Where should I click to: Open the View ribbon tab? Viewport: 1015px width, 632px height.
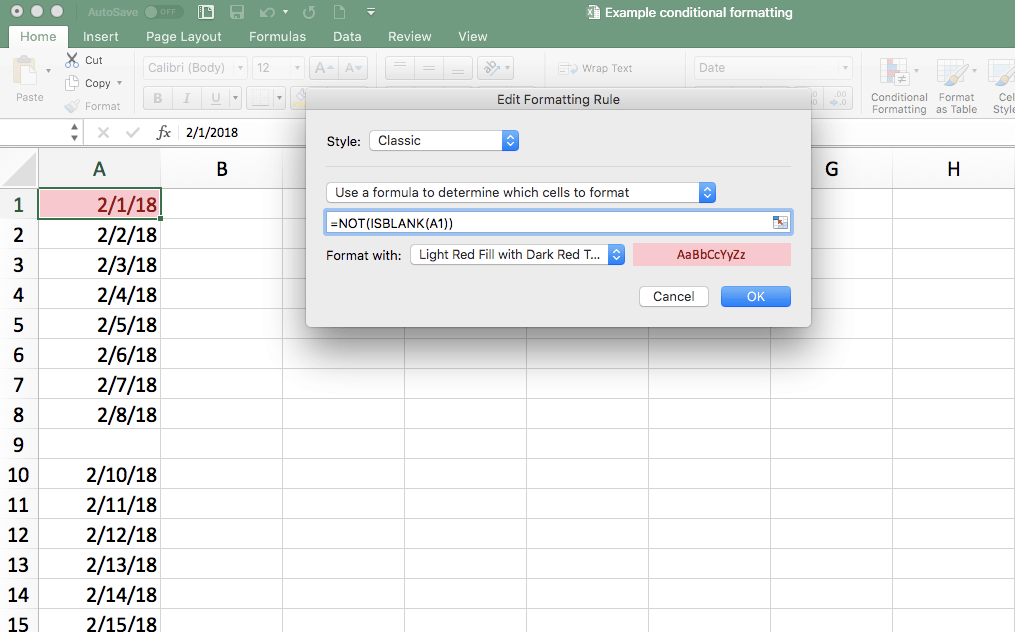(473, 36)
